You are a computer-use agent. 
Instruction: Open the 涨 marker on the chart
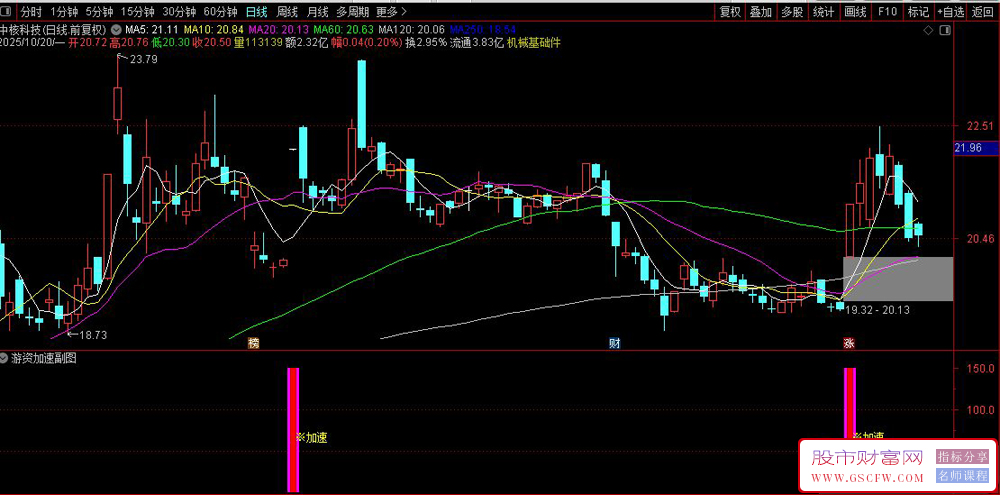pos(849,343)
